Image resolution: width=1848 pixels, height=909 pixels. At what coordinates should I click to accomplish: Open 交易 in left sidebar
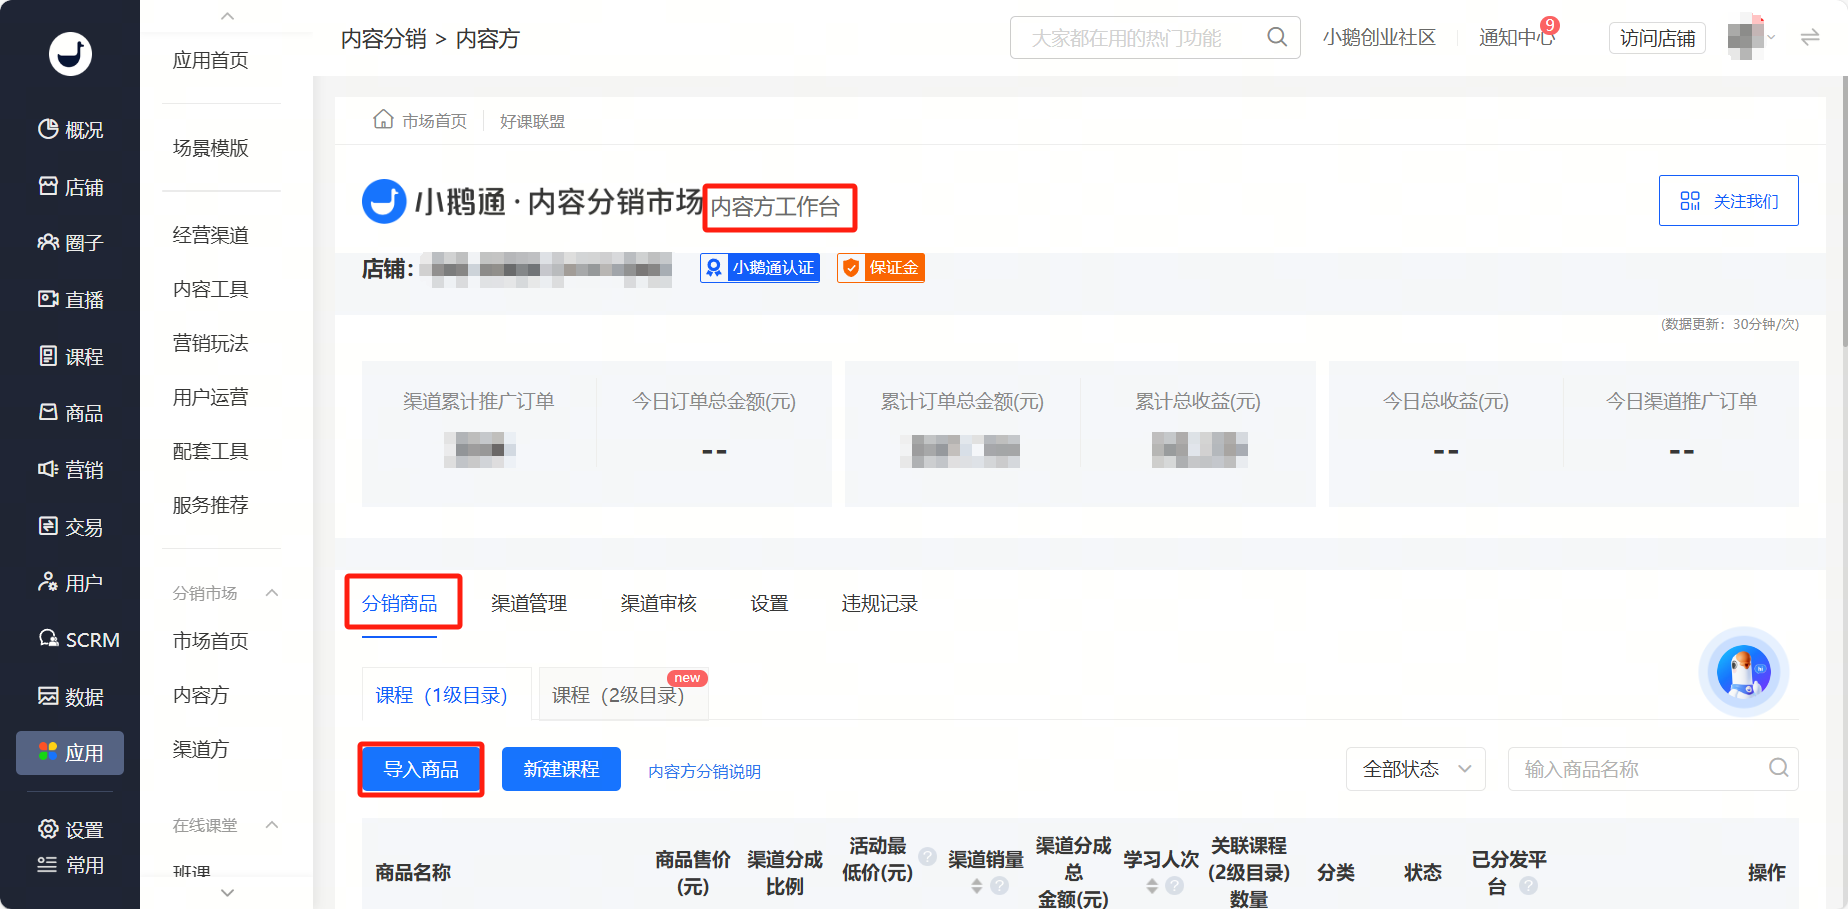point(70,527)
